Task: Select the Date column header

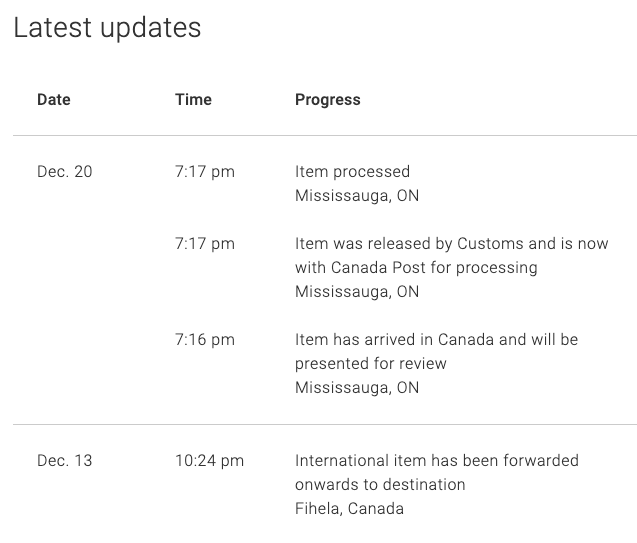Action: pos(54,100)
